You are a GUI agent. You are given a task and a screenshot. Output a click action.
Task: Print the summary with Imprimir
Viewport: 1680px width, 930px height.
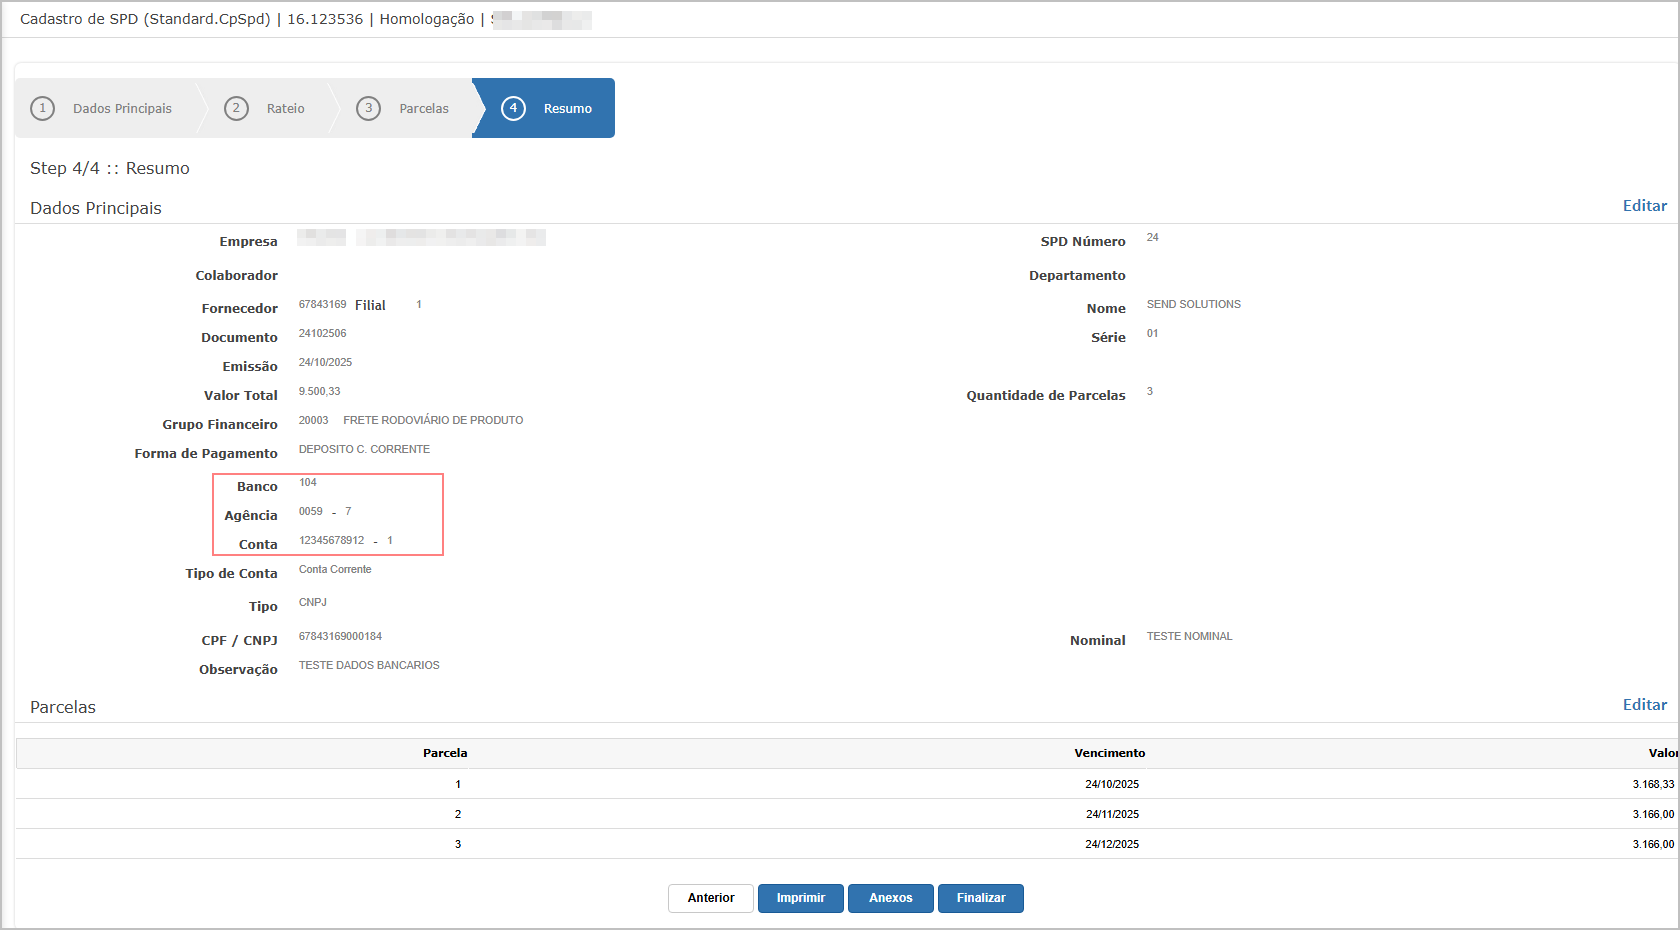click(x=800, y=898)
